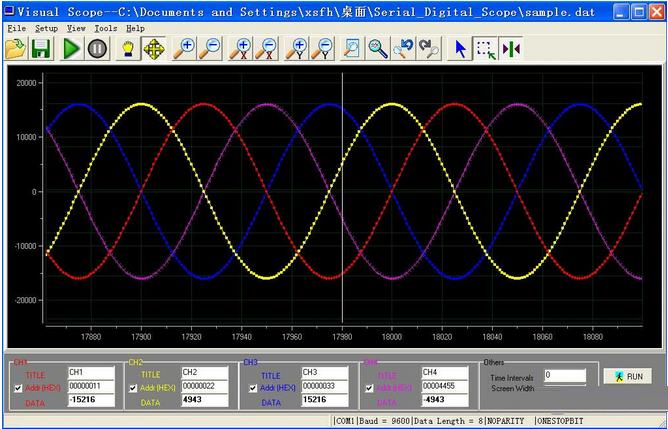This screenshot has width=668, height=429.
Task: Save data using the green floppy icon
Action: [41, 48]
